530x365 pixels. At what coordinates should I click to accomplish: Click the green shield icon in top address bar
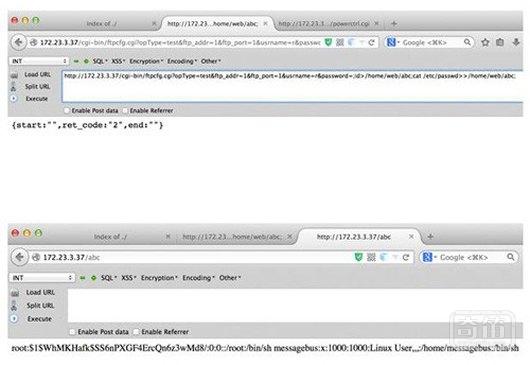(x=328, y=42)
